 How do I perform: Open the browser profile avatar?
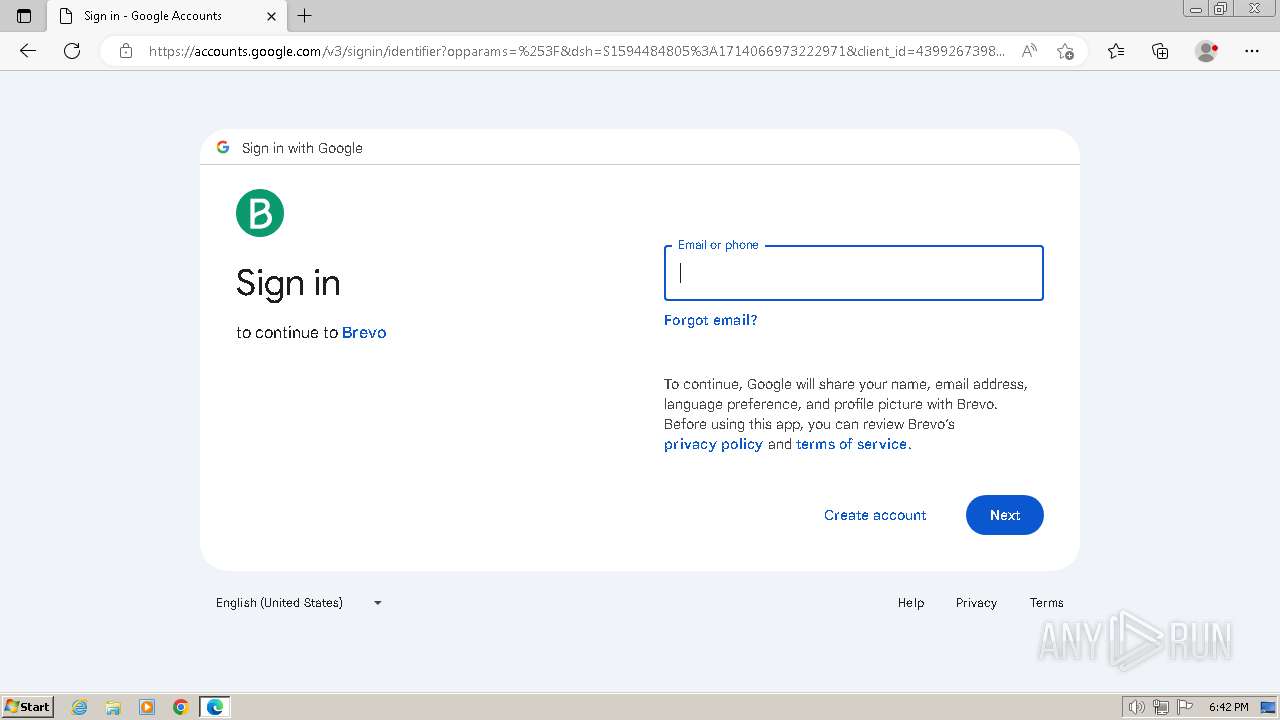click(x=1207, y=51)
